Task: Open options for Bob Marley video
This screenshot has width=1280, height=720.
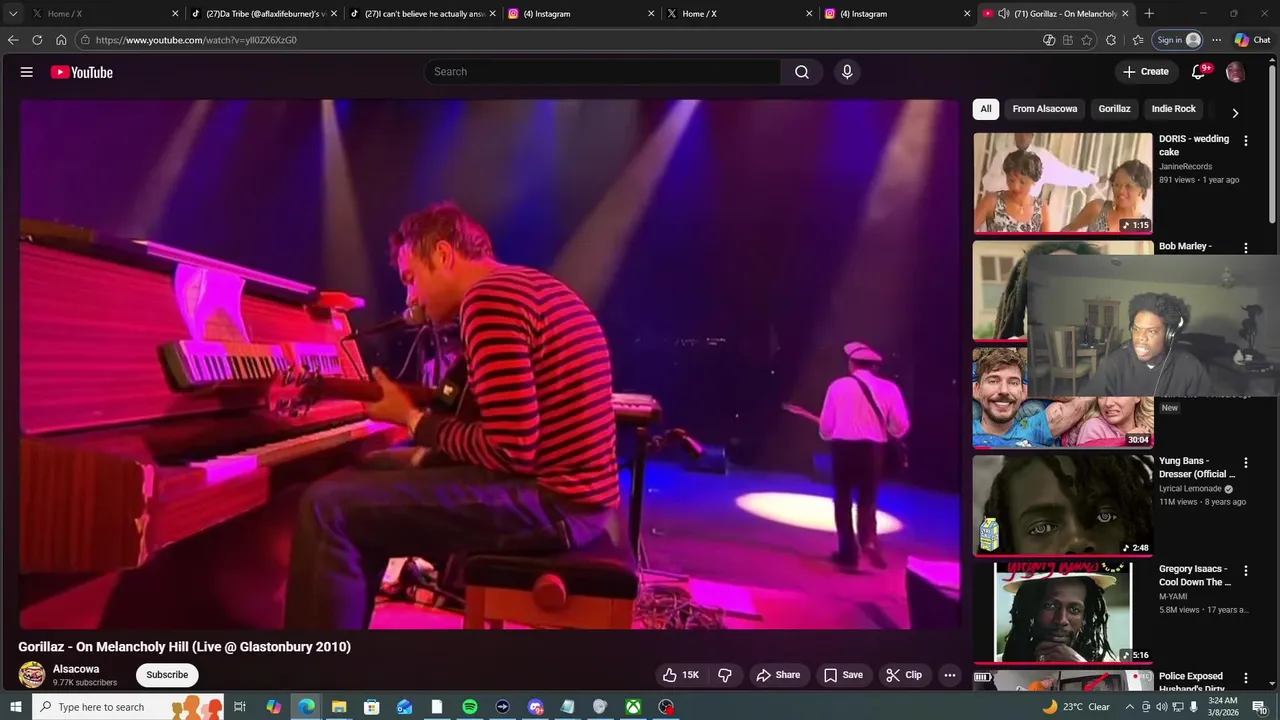Action: [1246, 248]
